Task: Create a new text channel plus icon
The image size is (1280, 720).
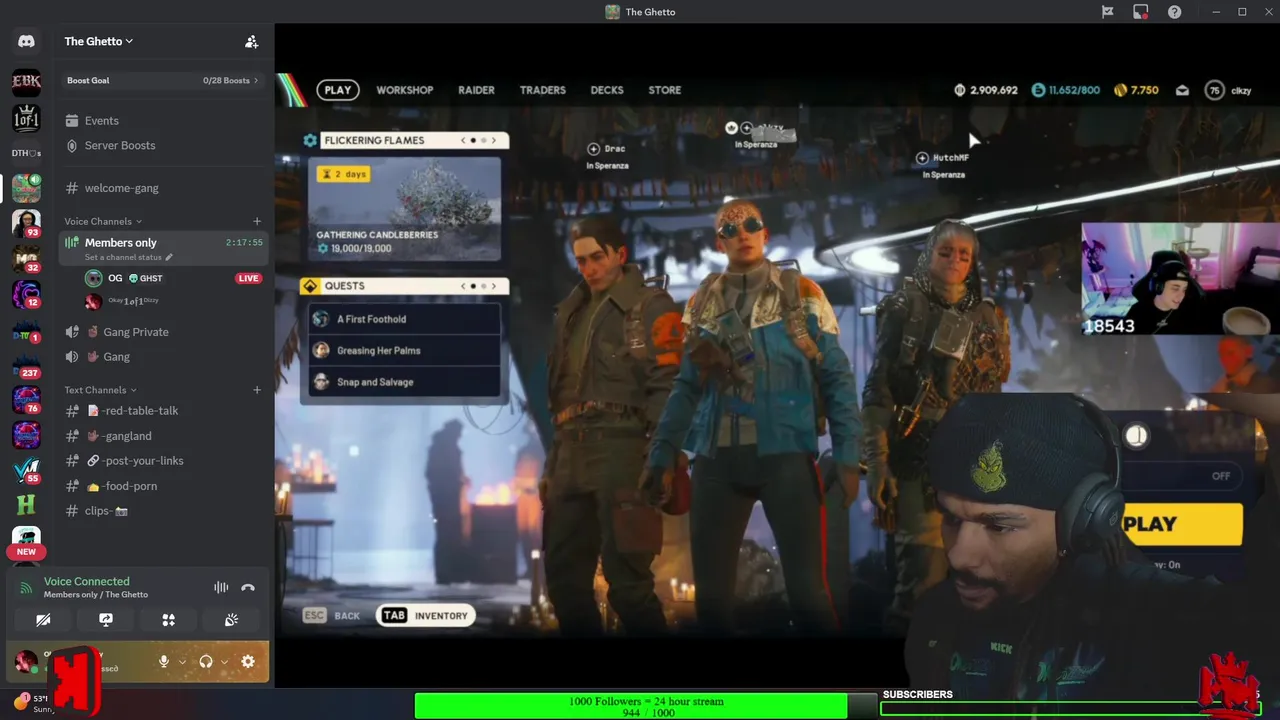Action: [257, 390]
